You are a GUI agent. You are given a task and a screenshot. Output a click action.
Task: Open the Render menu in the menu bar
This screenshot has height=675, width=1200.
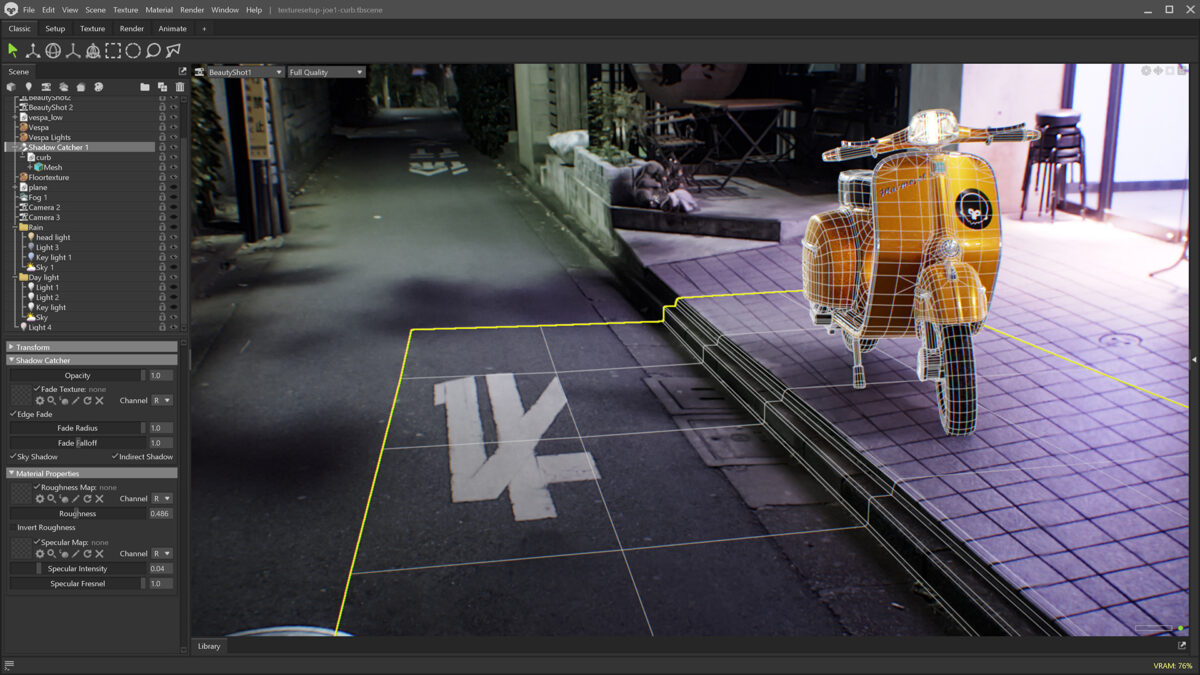[191, 9]
